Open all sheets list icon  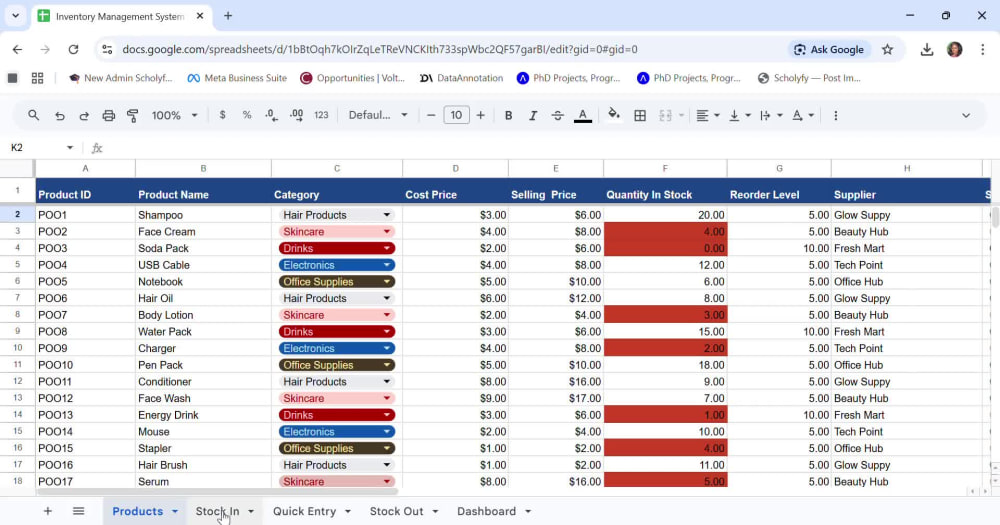(78, 511)
